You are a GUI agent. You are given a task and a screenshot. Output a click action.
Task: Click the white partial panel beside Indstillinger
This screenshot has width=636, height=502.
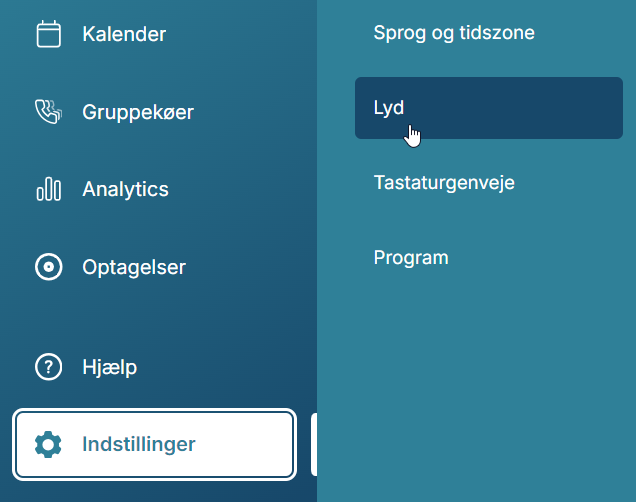(314, 444)
